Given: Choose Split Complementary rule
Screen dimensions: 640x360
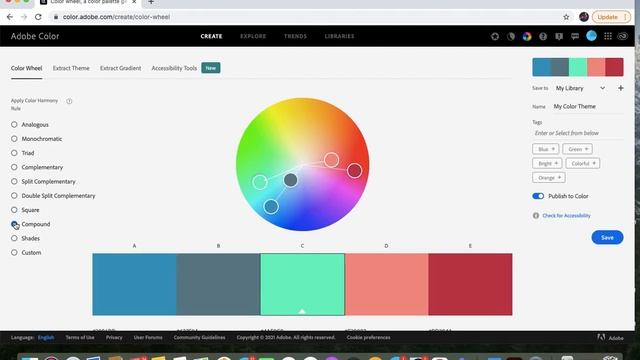Looking at the screenshot, I should point(14,181).
